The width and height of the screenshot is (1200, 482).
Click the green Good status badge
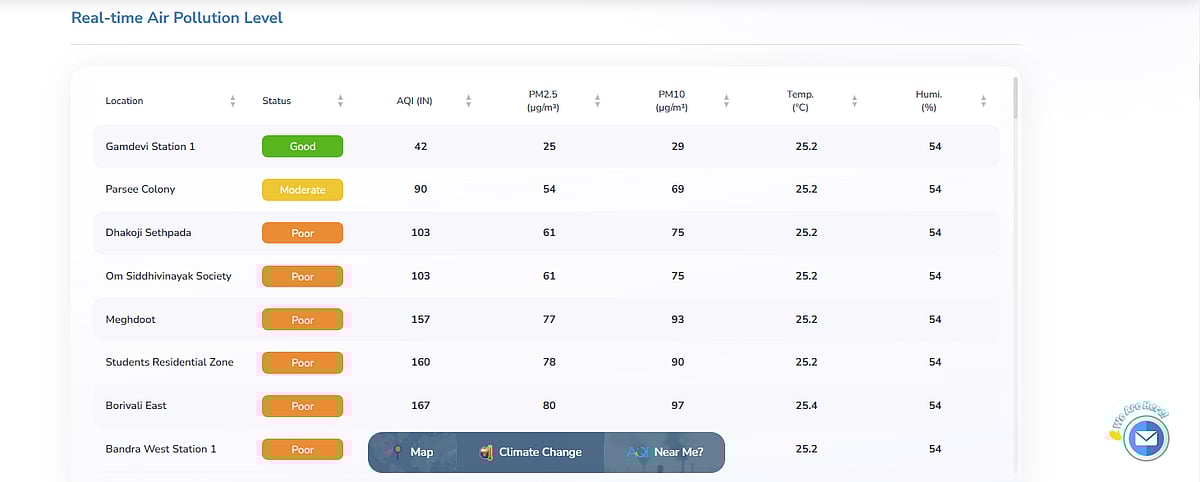coord(302,147)
